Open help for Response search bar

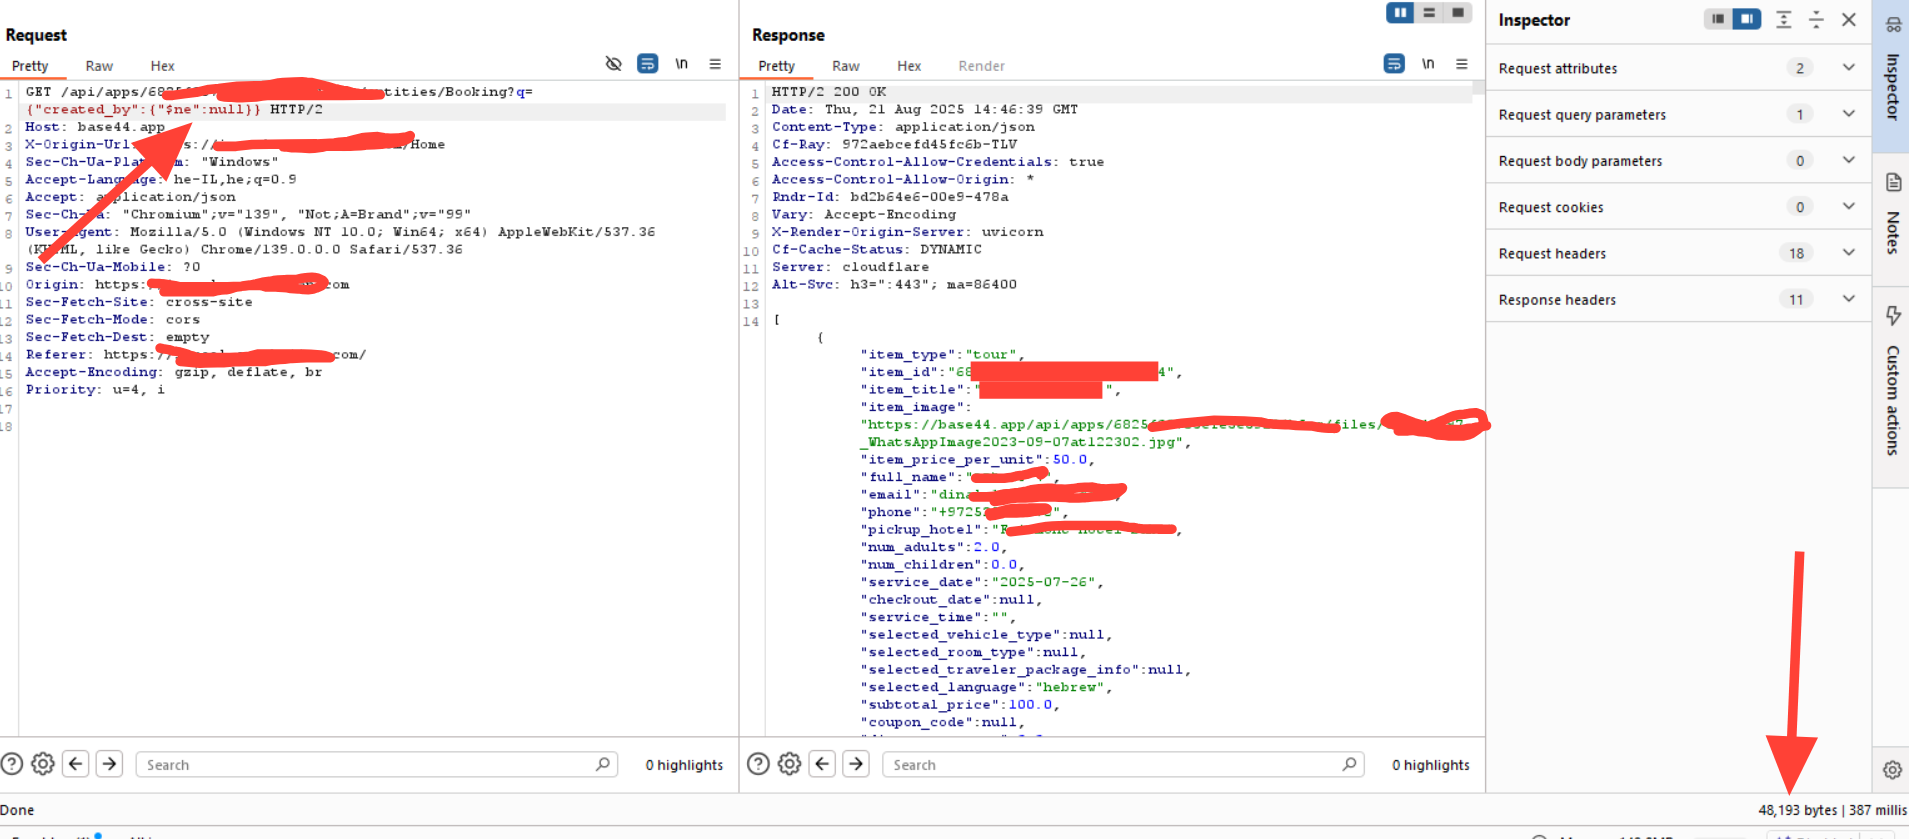pyautogui.click(x=759, y=764)
